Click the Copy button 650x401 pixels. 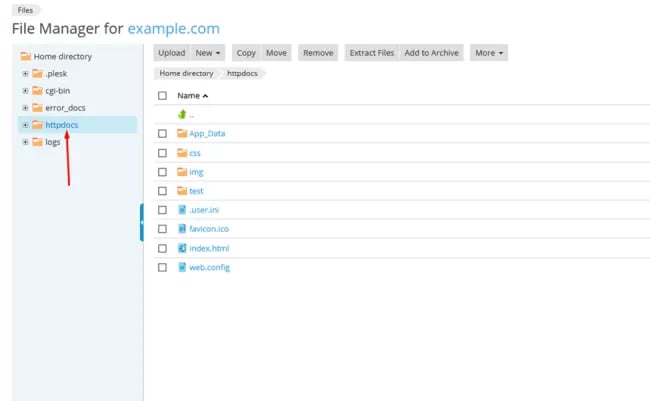[246, 53]
